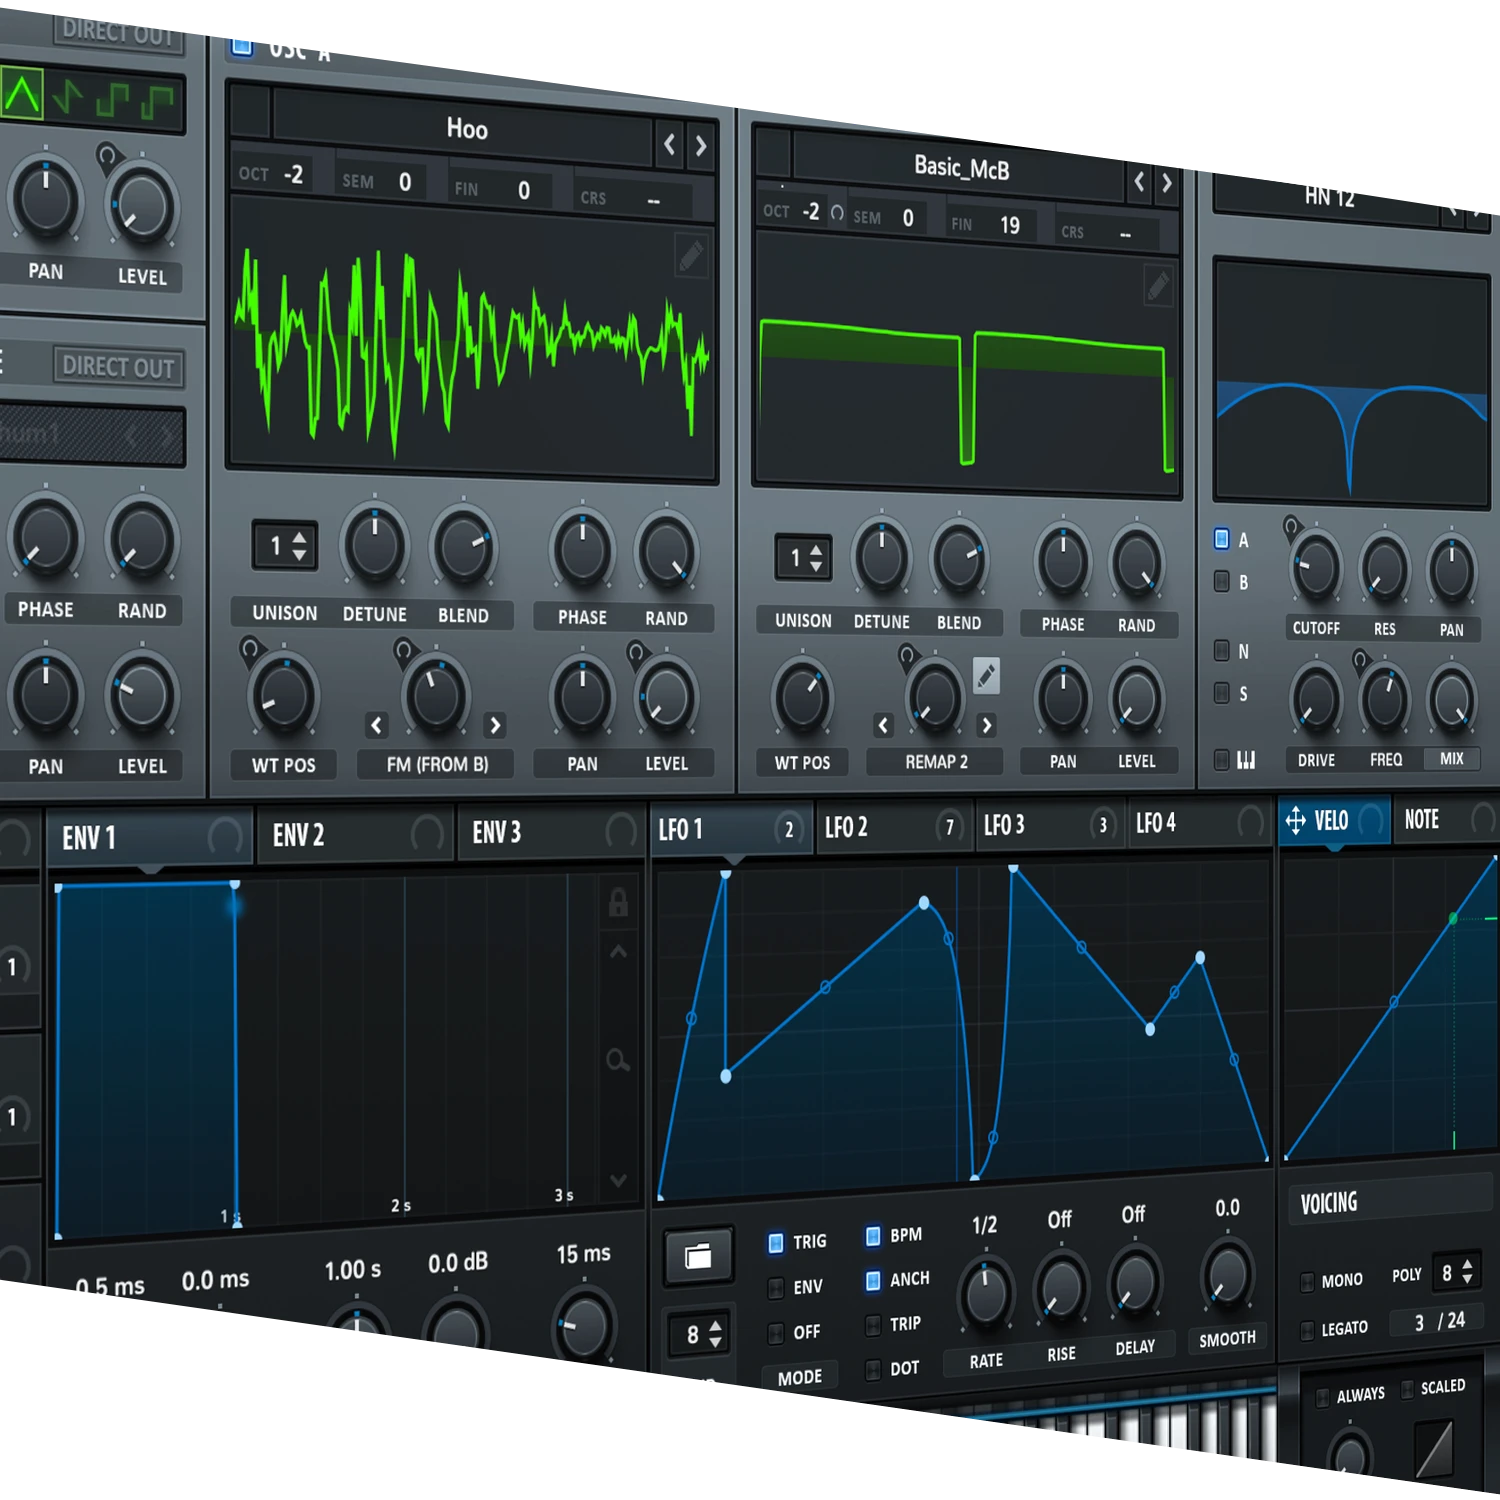
Task: Go to next wavetable after Hoo
Action: [x=701, y=147]
